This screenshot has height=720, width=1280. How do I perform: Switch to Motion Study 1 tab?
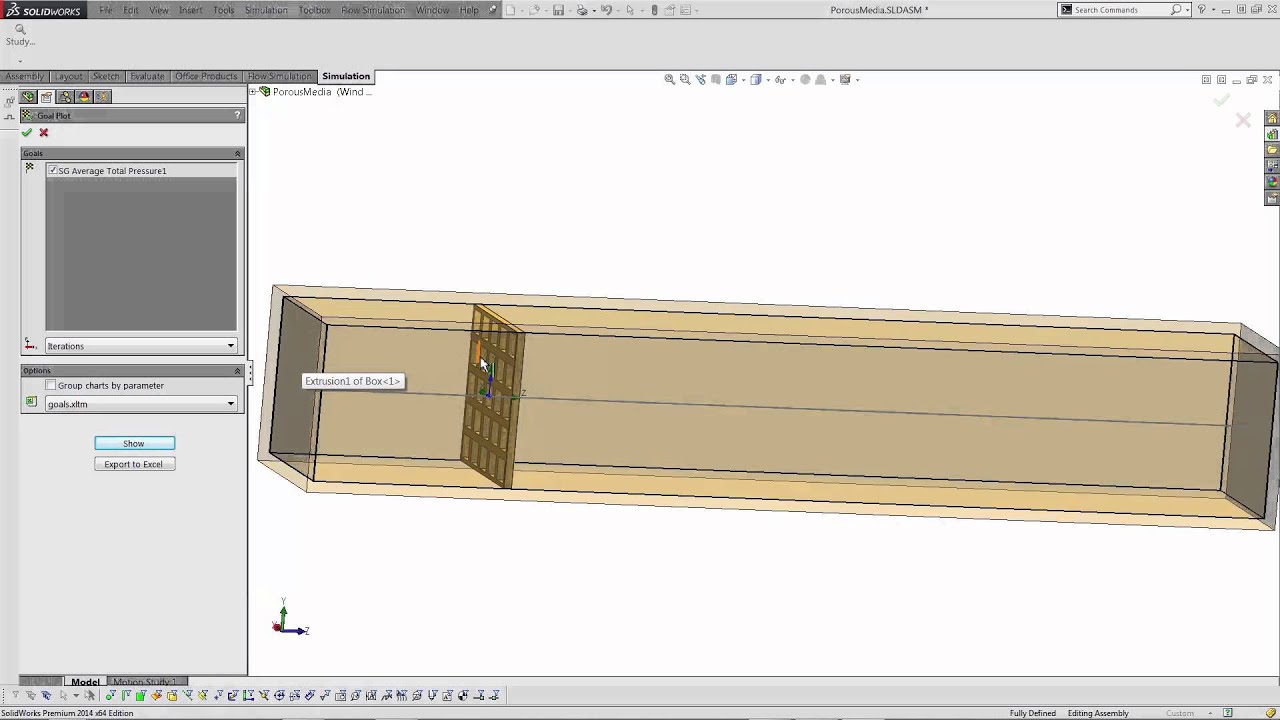(144, 682)
